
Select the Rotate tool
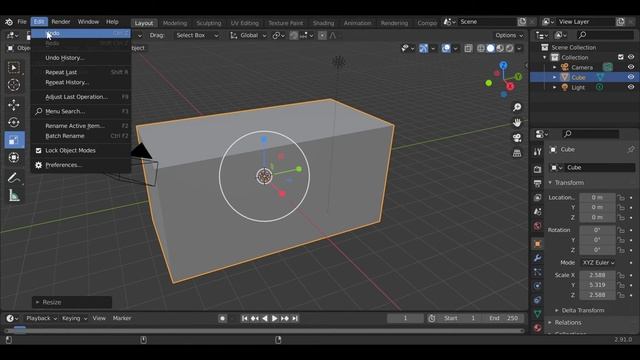click(14, 122)
